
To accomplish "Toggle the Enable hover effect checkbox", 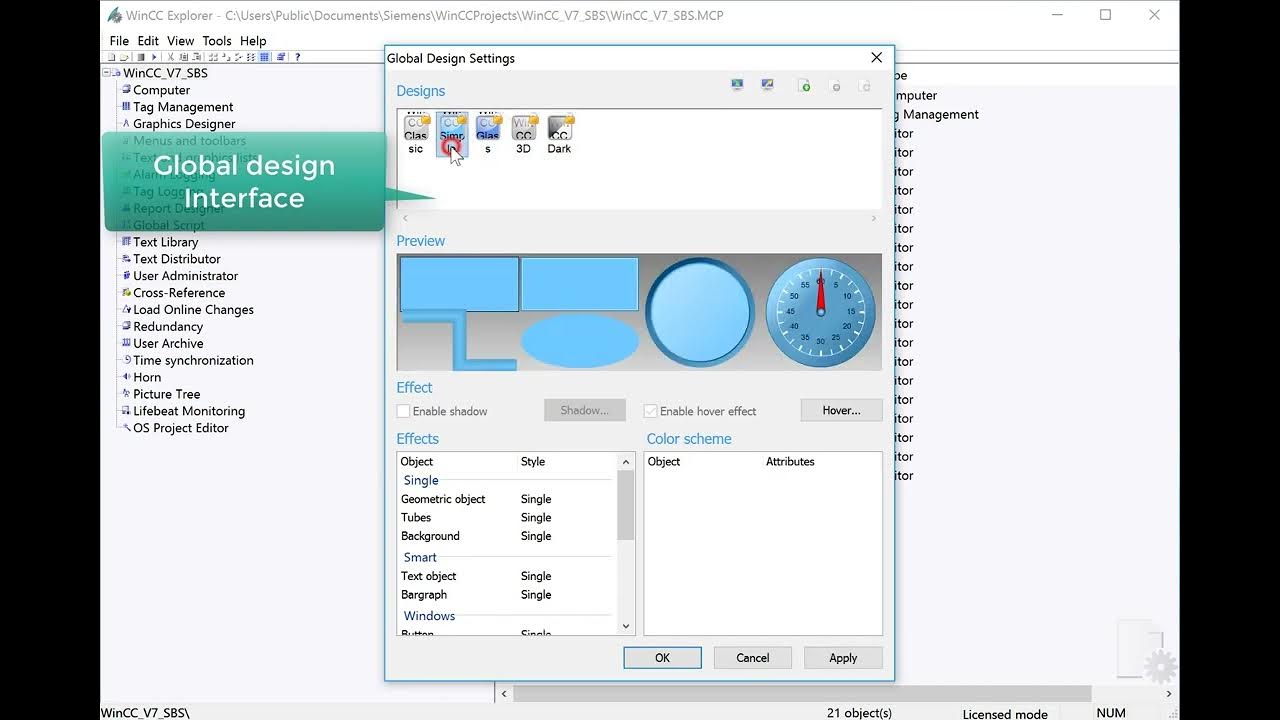I will (651, 411).
